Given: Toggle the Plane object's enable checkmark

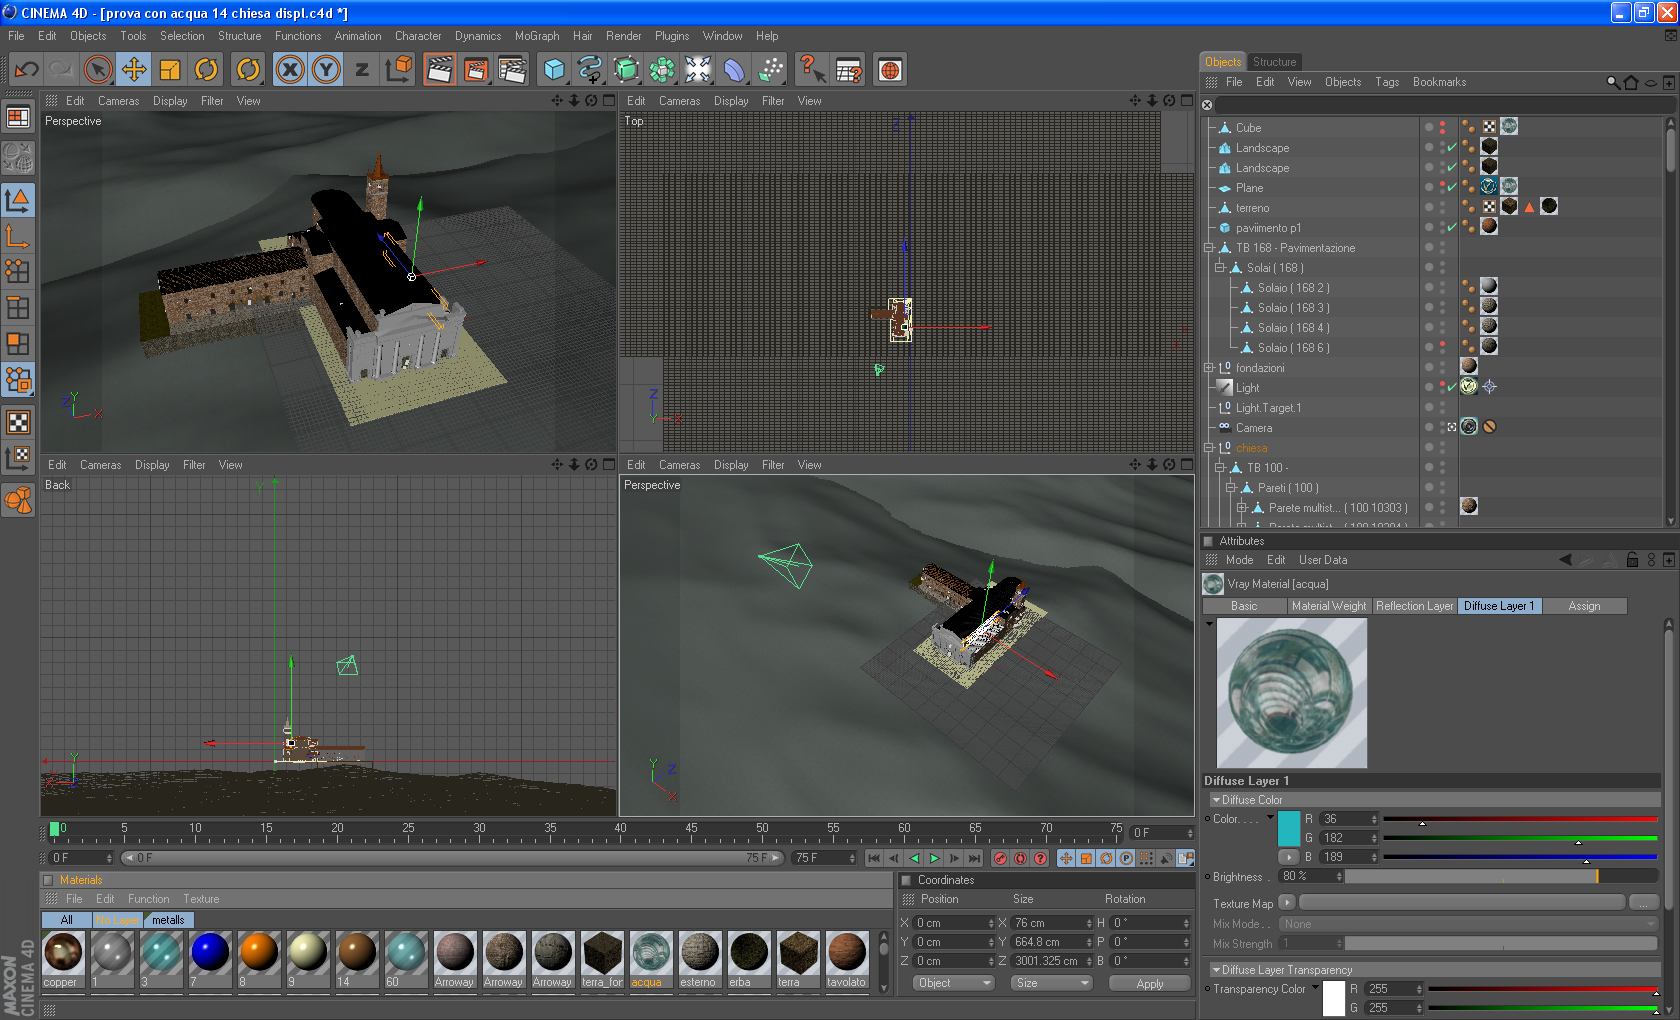Looking at the screenshot, I should pyautogui.click(x=1452, y=187).
